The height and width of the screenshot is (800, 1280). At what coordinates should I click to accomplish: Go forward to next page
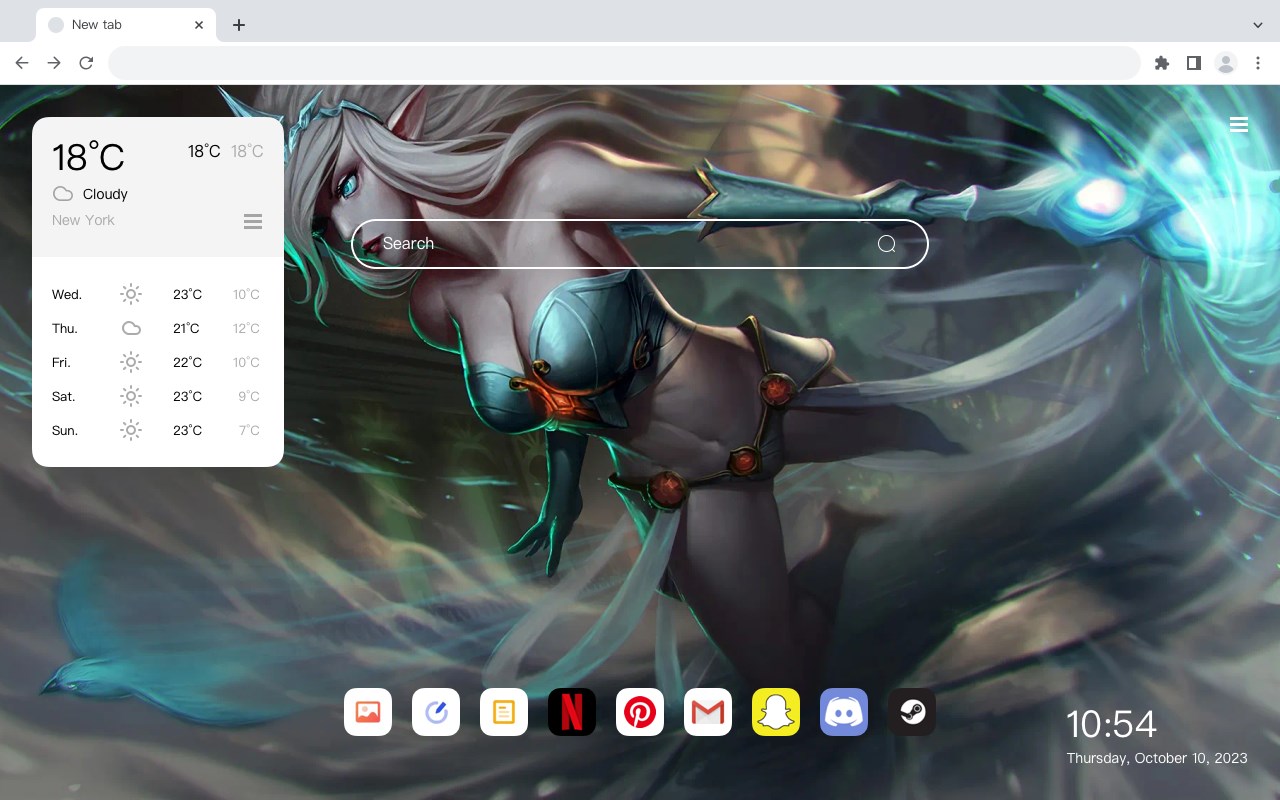tap(54, 63)
